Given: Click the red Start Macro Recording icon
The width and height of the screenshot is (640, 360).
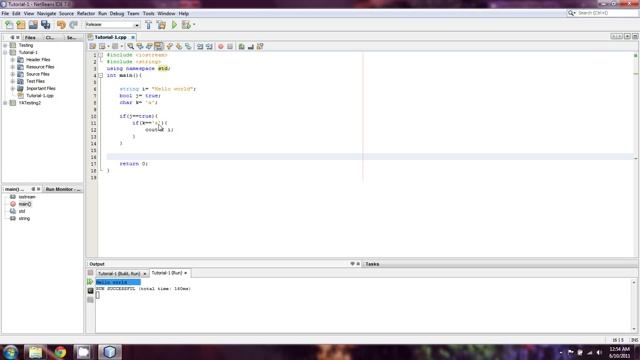Looking at the screenshot, I should tap(221, 47).
